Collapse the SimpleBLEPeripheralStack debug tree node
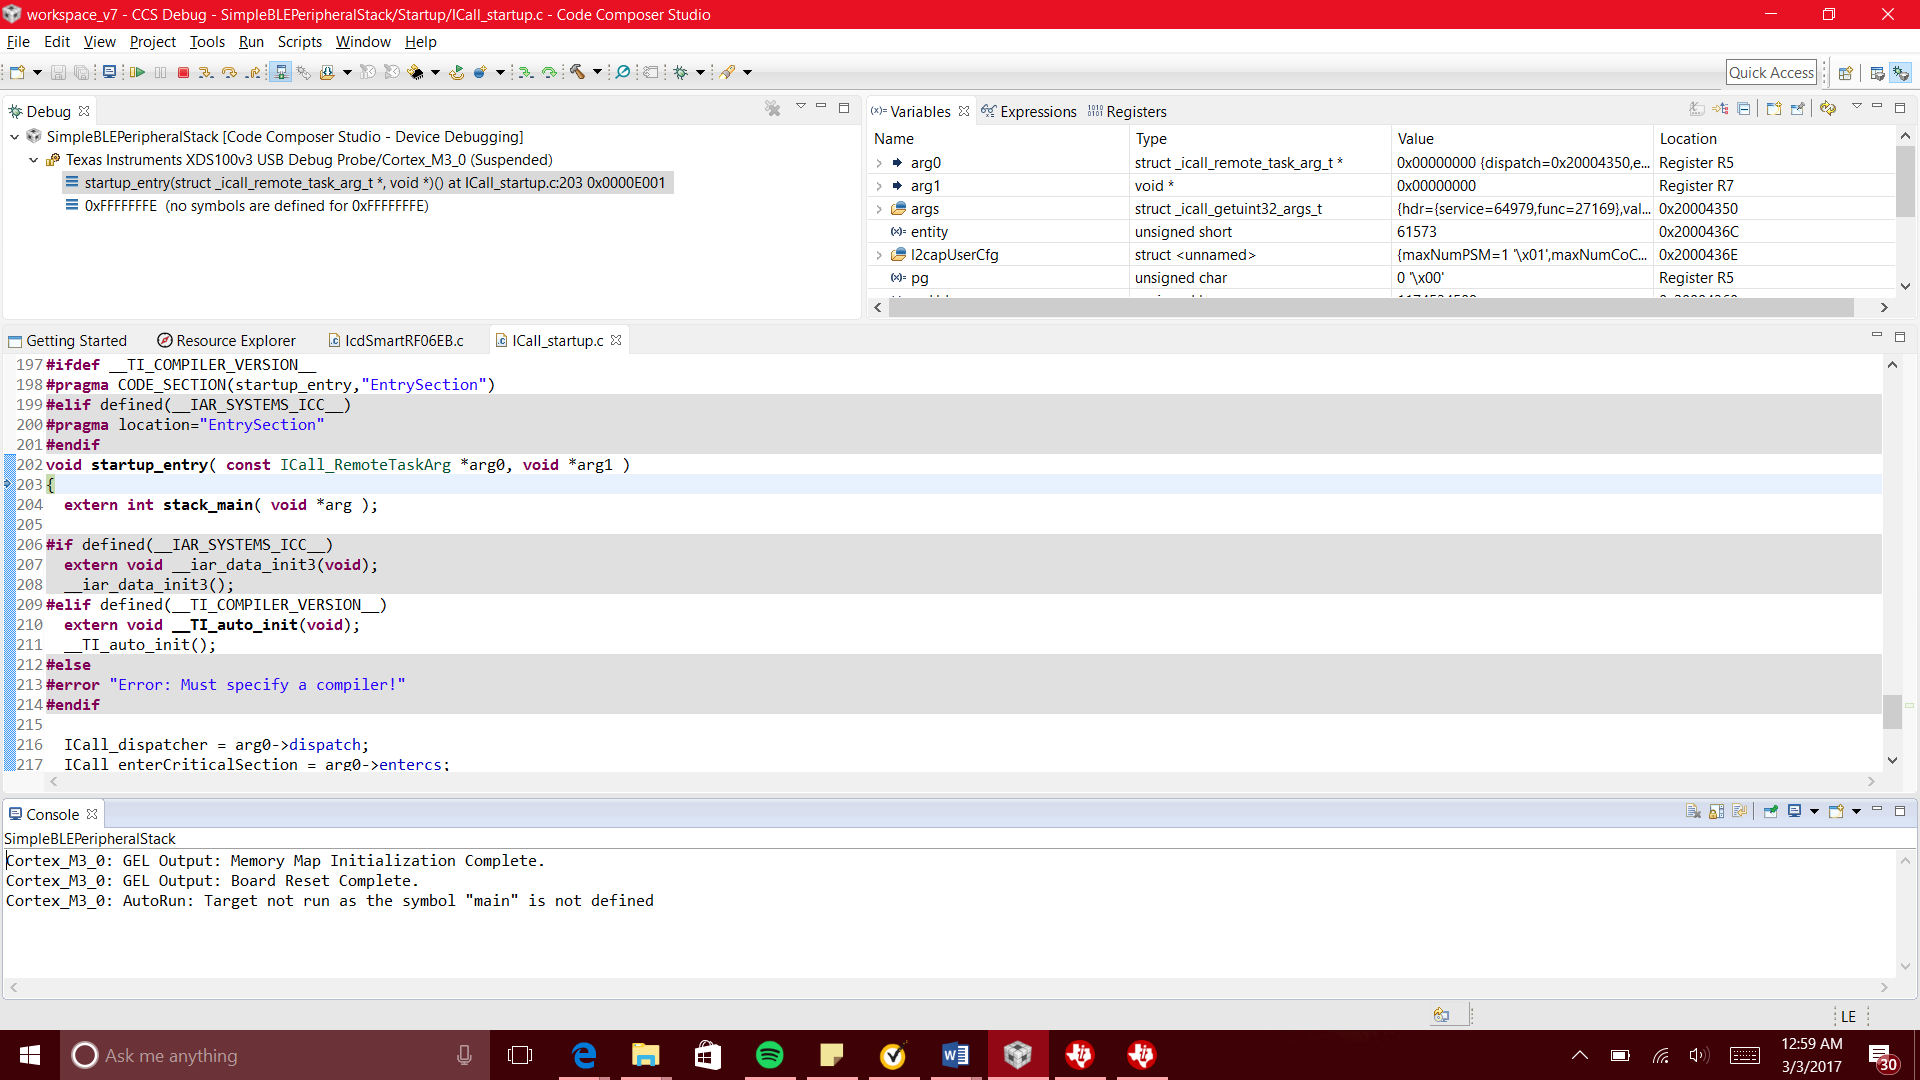Screen dimensions: 1920x1080 click(x=15, y=137)
